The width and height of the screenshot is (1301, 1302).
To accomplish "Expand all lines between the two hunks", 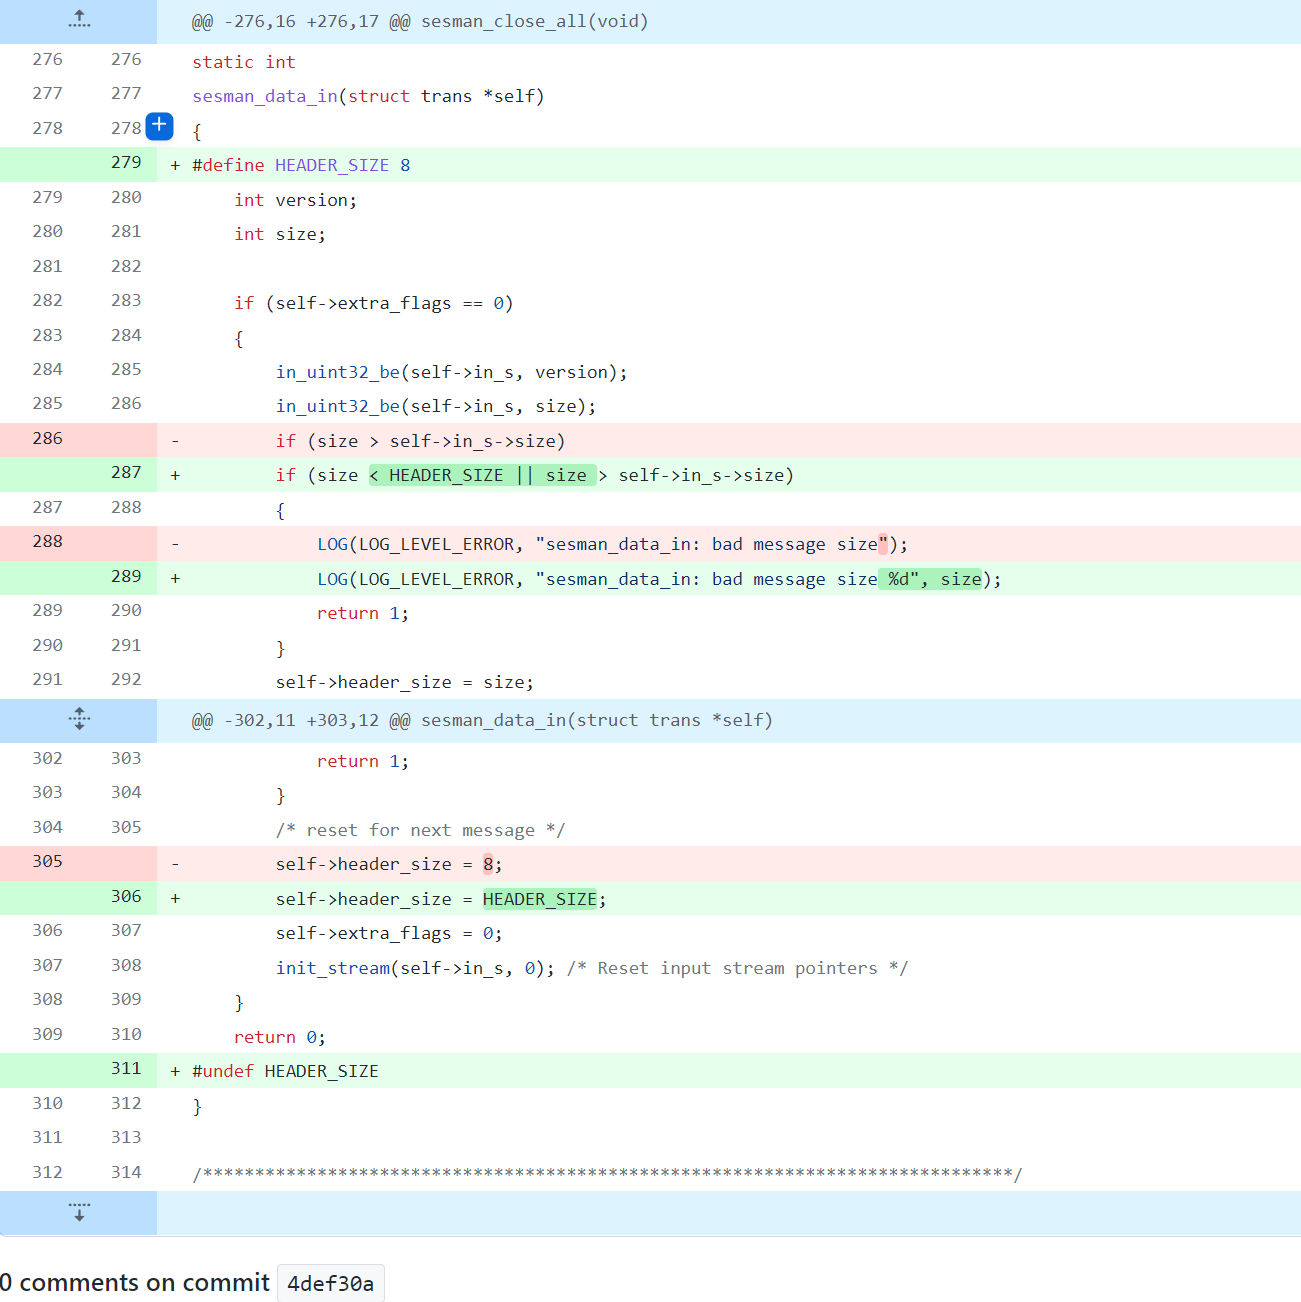I will [79, 719].
